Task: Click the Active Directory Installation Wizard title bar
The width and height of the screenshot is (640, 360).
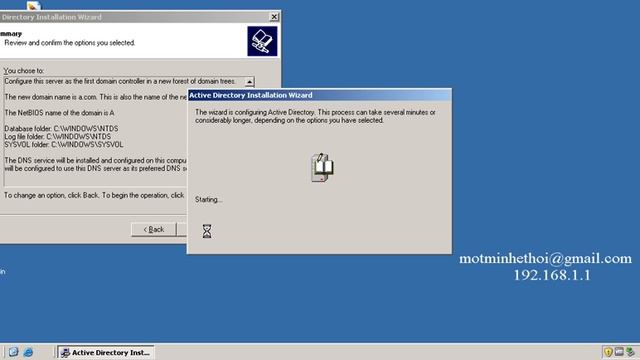Action: pos(320,95)
